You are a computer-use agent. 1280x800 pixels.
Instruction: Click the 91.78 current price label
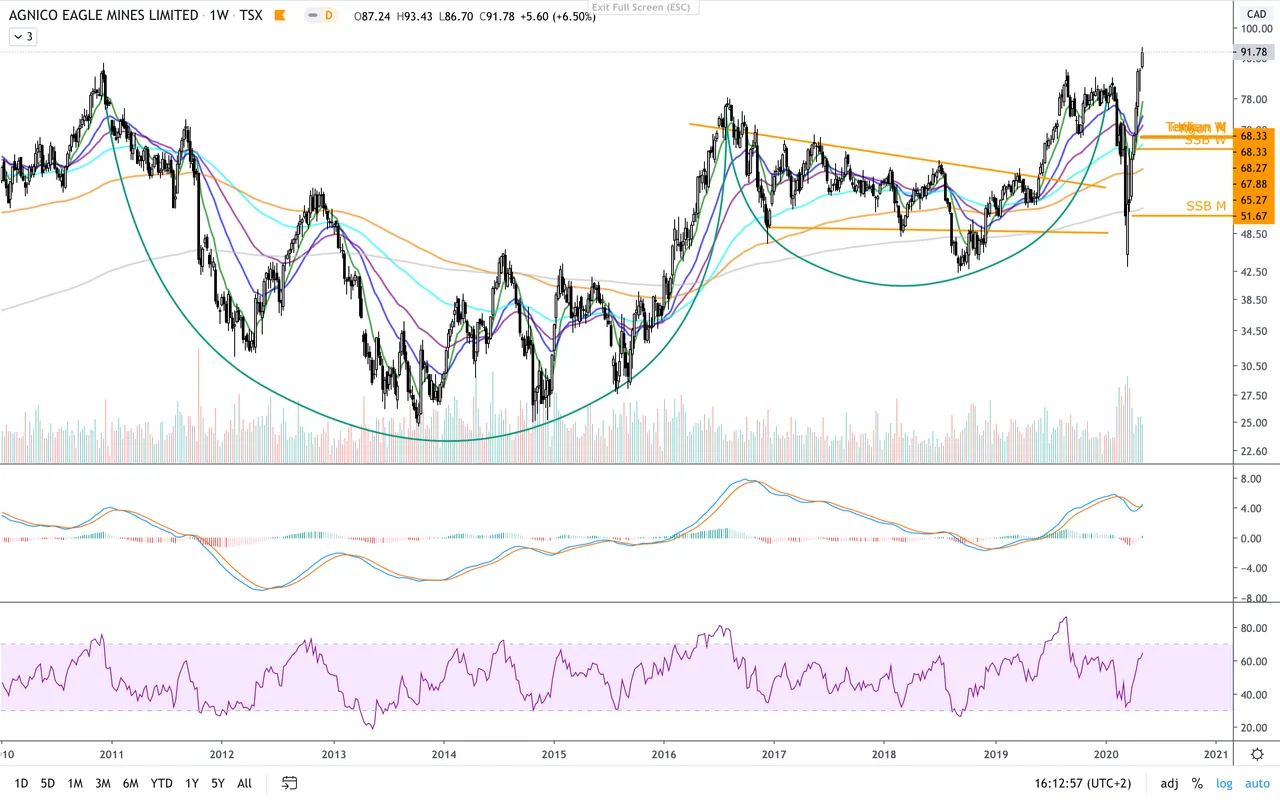coord(1254,53)
